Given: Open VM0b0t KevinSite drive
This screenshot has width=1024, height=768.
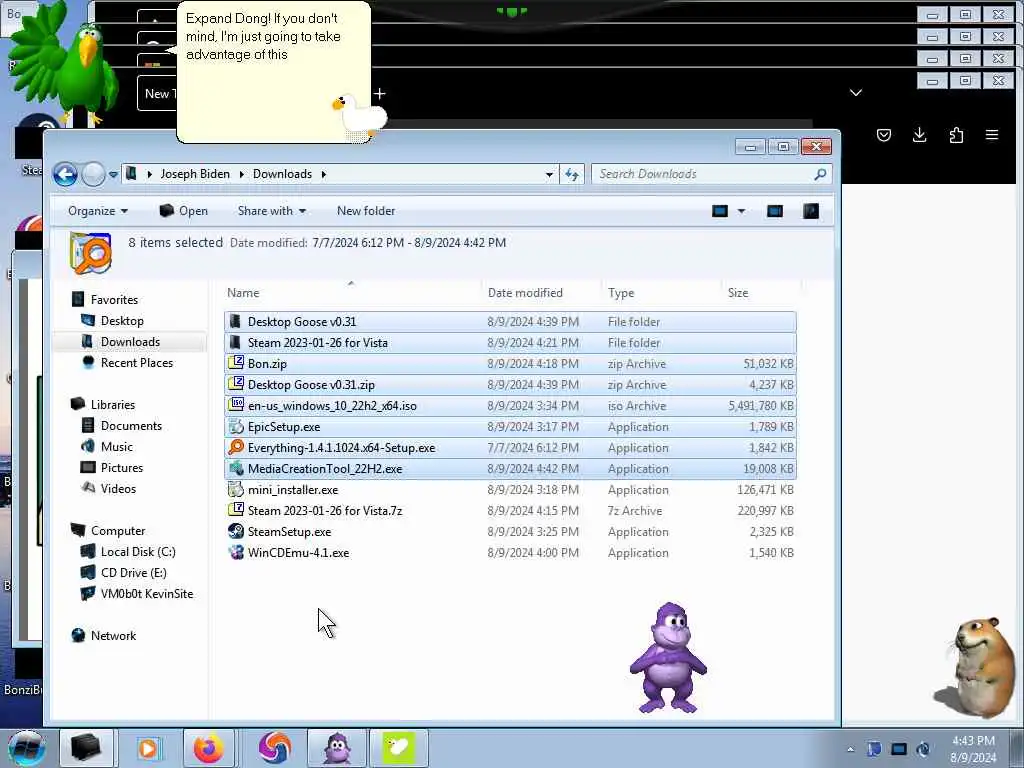Looking at the screenshot, I should coord(146,594).
